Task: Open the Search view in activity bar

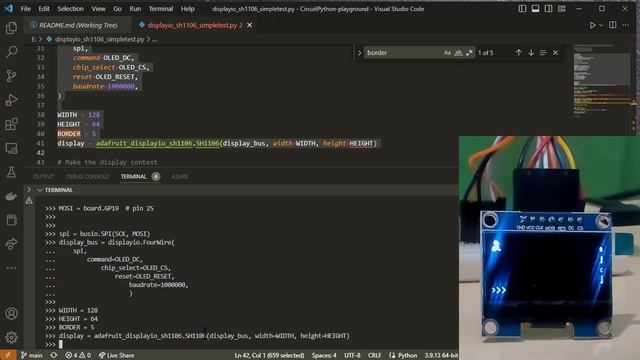Action: [11, 52]
